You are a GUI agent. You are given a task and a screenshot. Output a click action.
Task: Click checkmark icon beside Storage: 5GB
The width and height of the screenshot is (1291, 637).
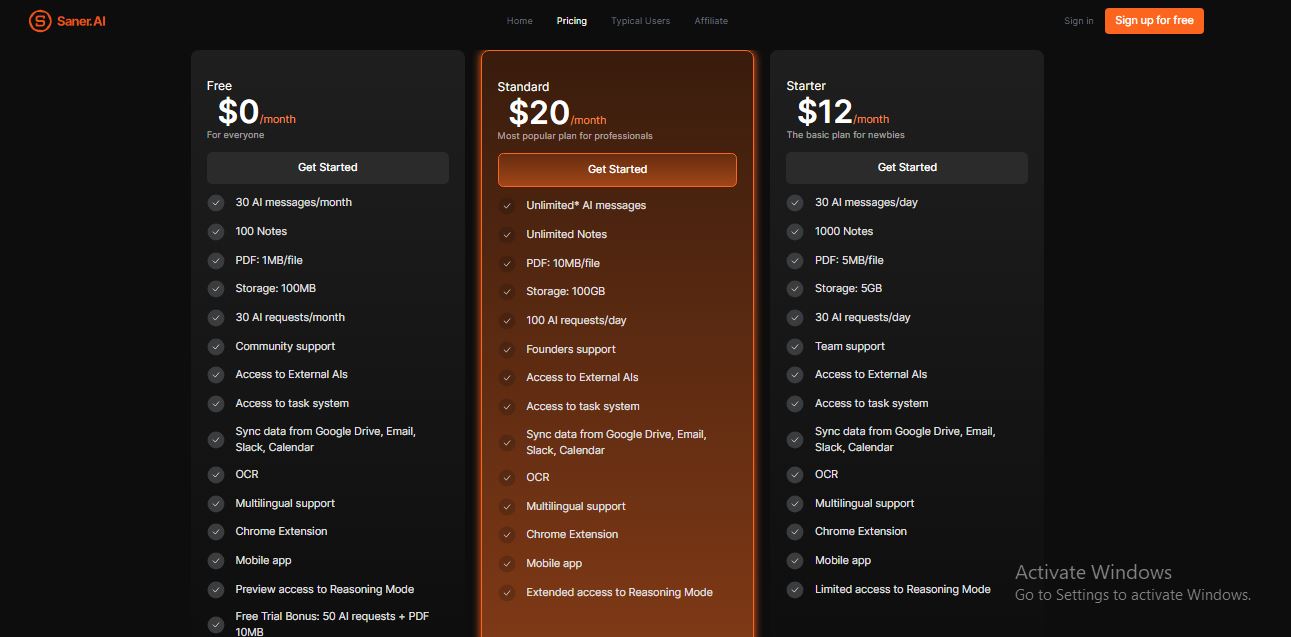click(795, 289)
